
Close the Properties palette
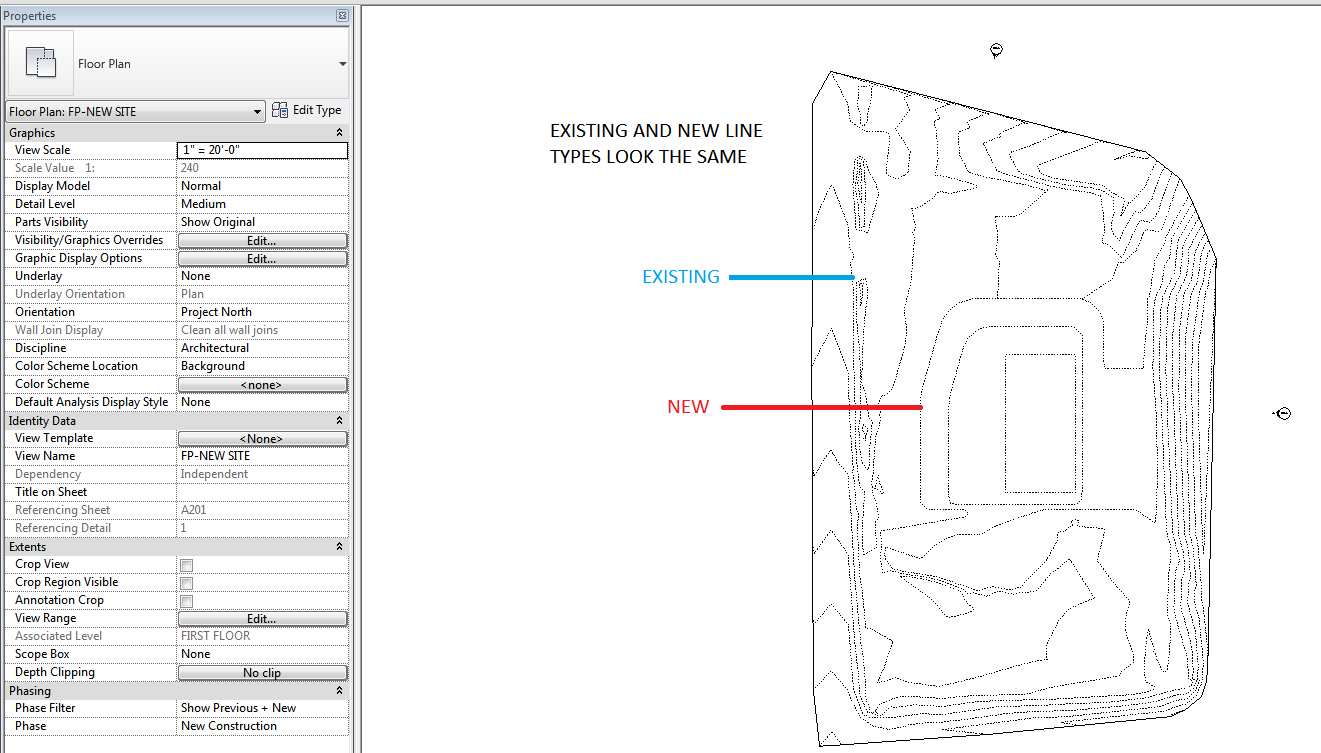(x=342, y=16)
